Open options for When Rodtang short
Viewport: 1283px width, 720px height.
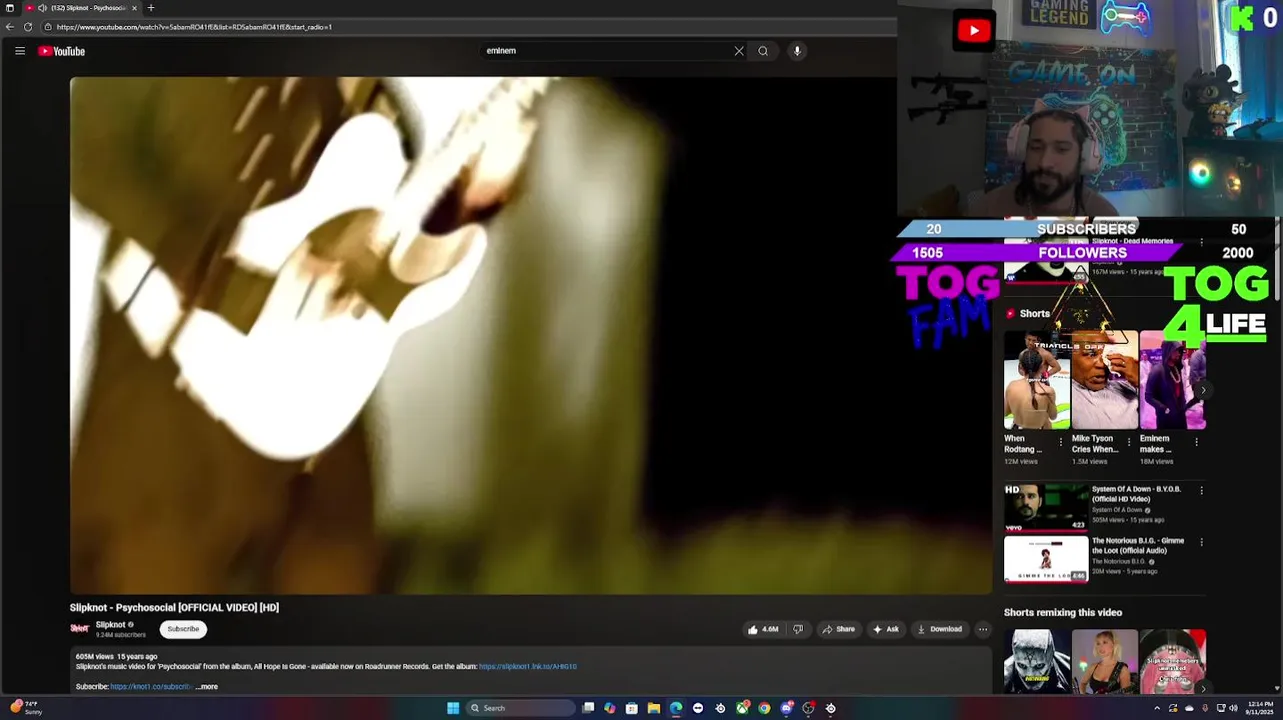coord(1061,442)
